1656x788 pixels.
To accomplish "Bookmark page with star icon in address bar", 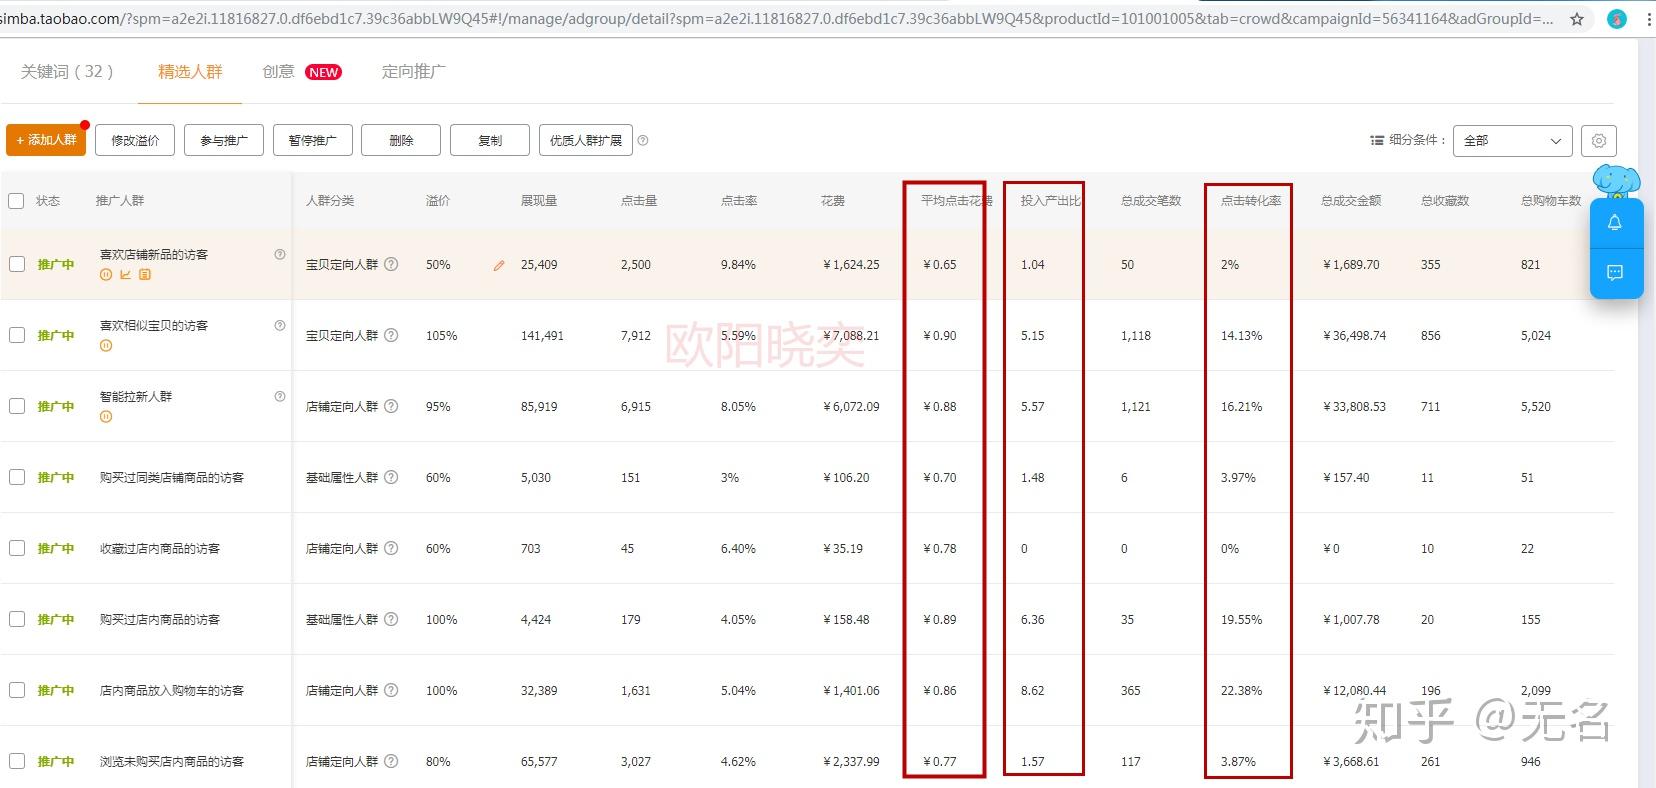I will [x=1577, y=19].
